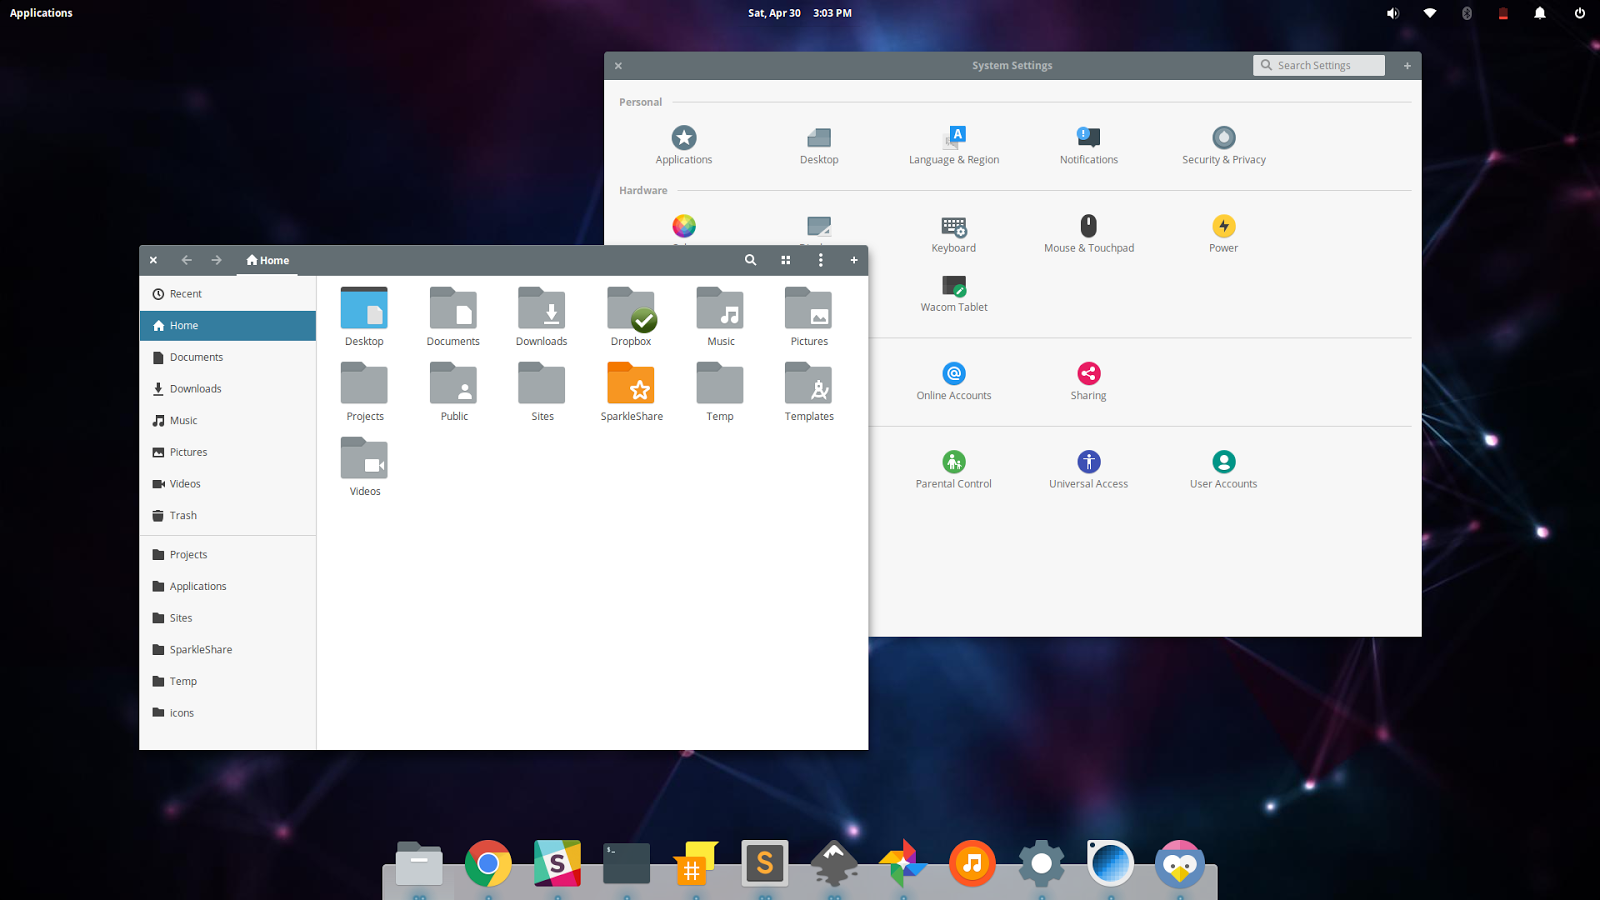
Task: Click the Home path tab
Action: point(268,260)
